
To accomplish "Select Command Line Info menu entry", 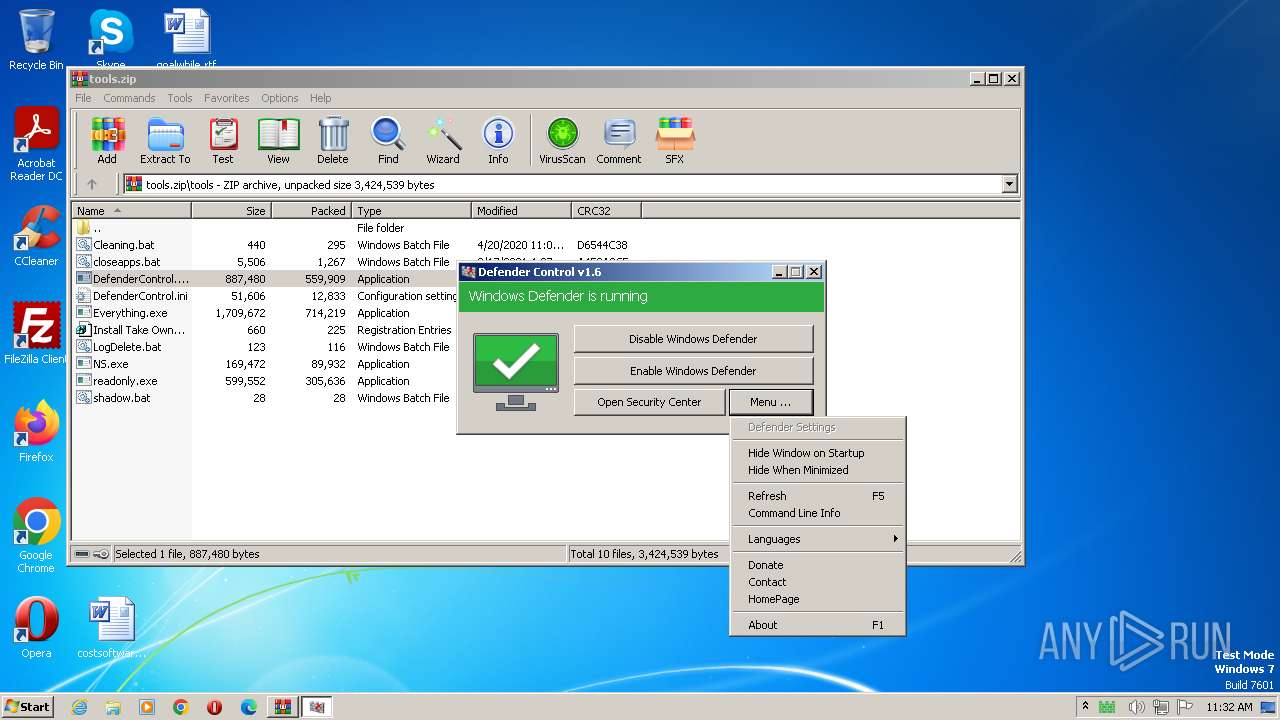I will [817, 513].
